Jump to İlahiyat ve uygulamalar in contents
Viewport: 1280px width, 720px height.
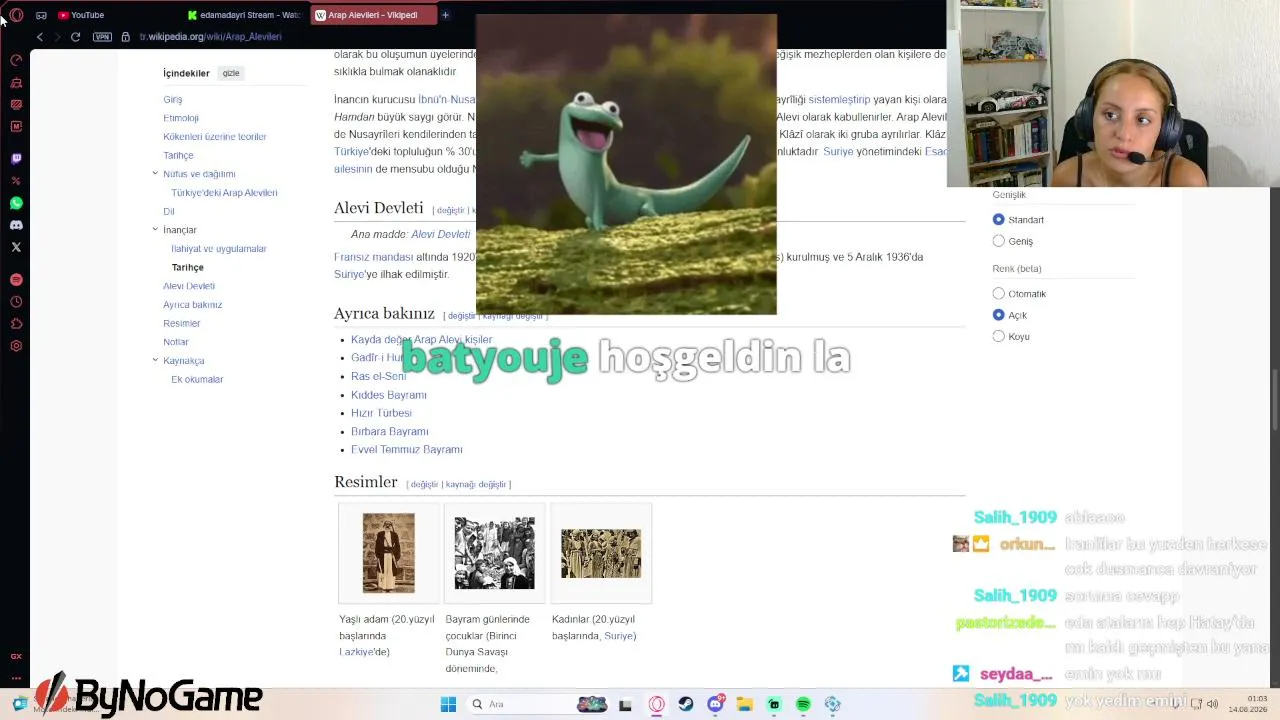219,249
